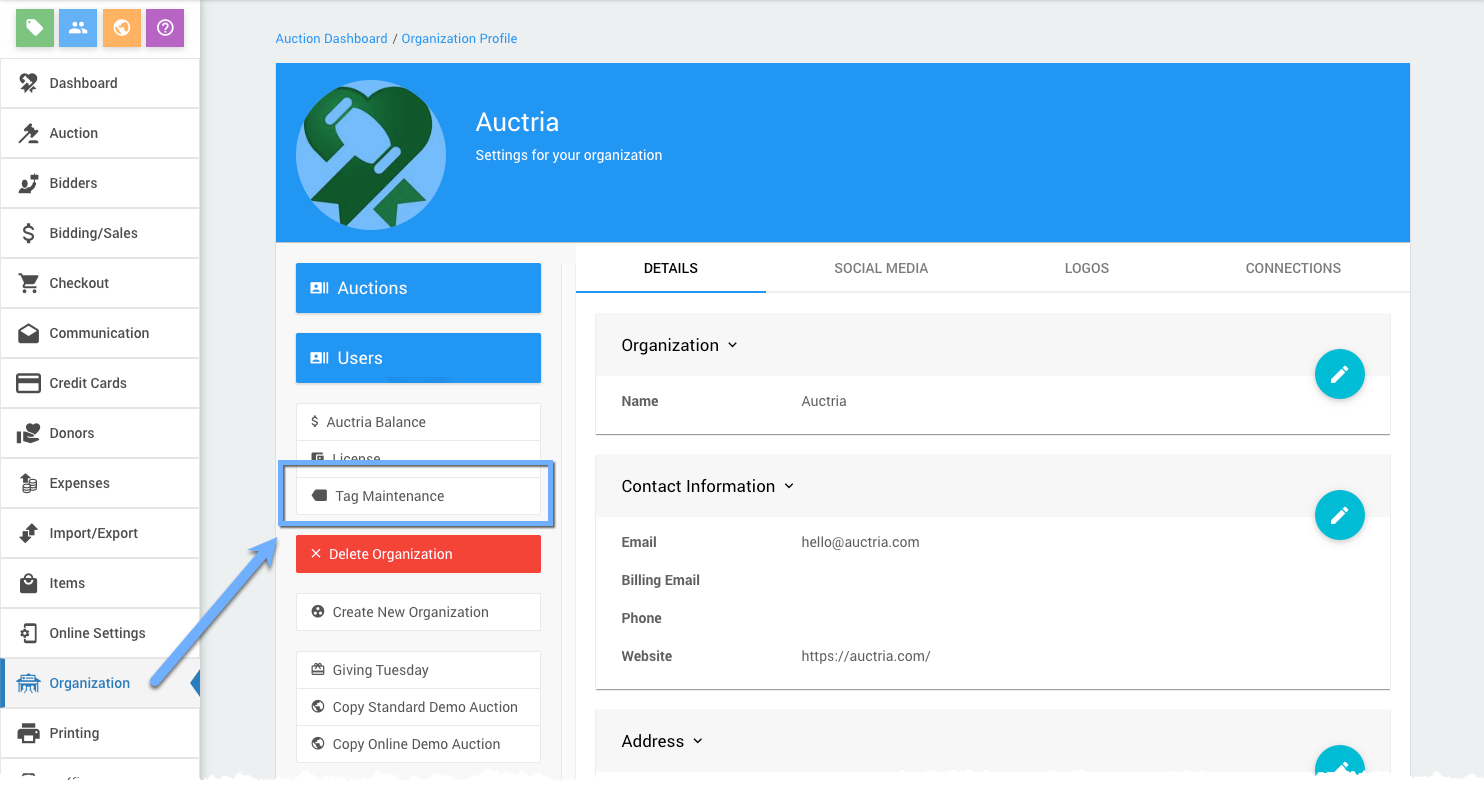Viewport: 1484px width, 805px height.
Task: Open the orange globe icon
Action: (x=121, y=28)
